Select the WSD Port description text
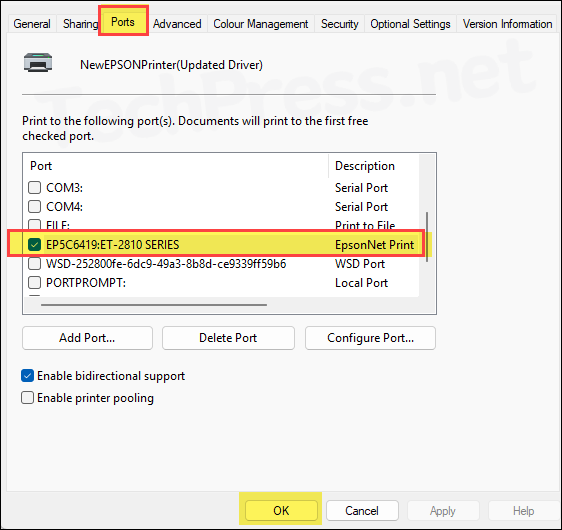Image resolution: width=562 pixels, height=530 pixels. [x=360, y=264]
